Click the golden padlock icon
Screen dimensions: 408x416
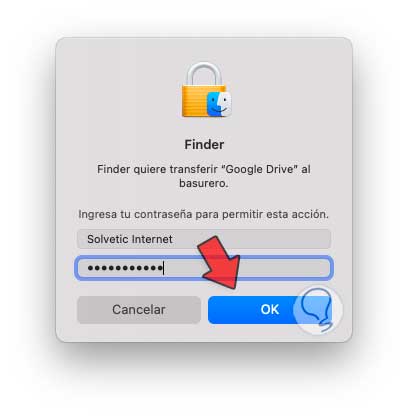pyautogui.click(x=203, y=90)
